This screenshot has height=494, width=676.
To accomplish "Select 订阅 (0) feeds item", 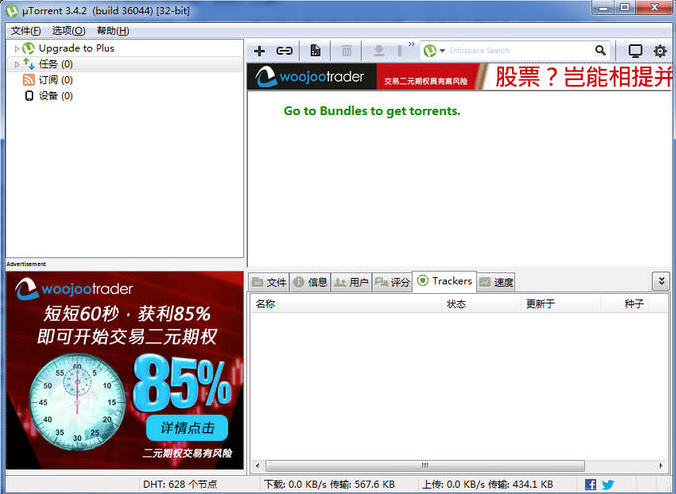I will [56, 80].
